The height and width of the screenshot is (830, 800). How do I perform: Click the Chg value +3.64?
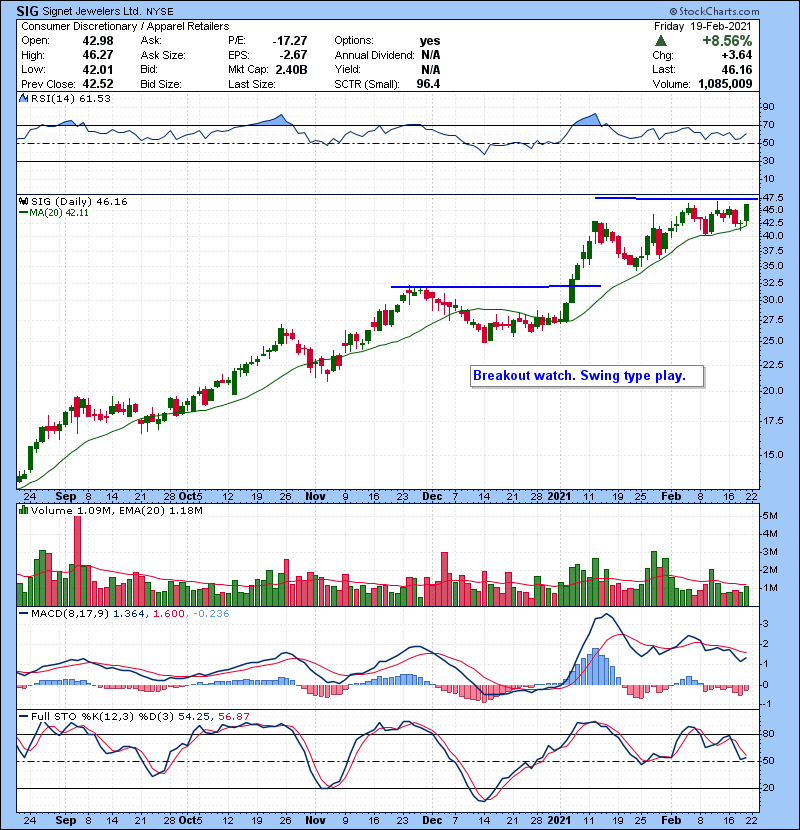(x=736, y=55)
